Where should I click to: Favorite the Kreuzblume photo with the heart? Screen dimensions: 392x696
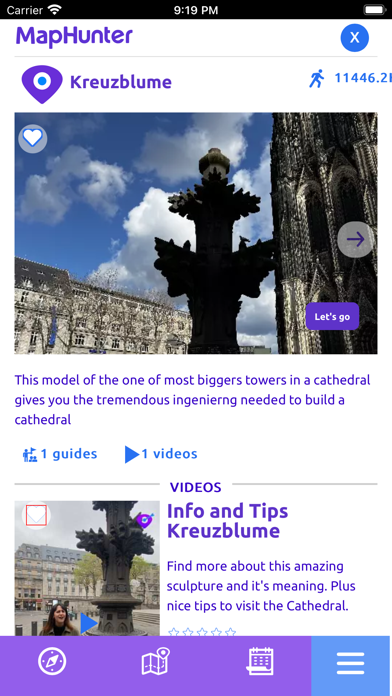click(x=33, y=138)
